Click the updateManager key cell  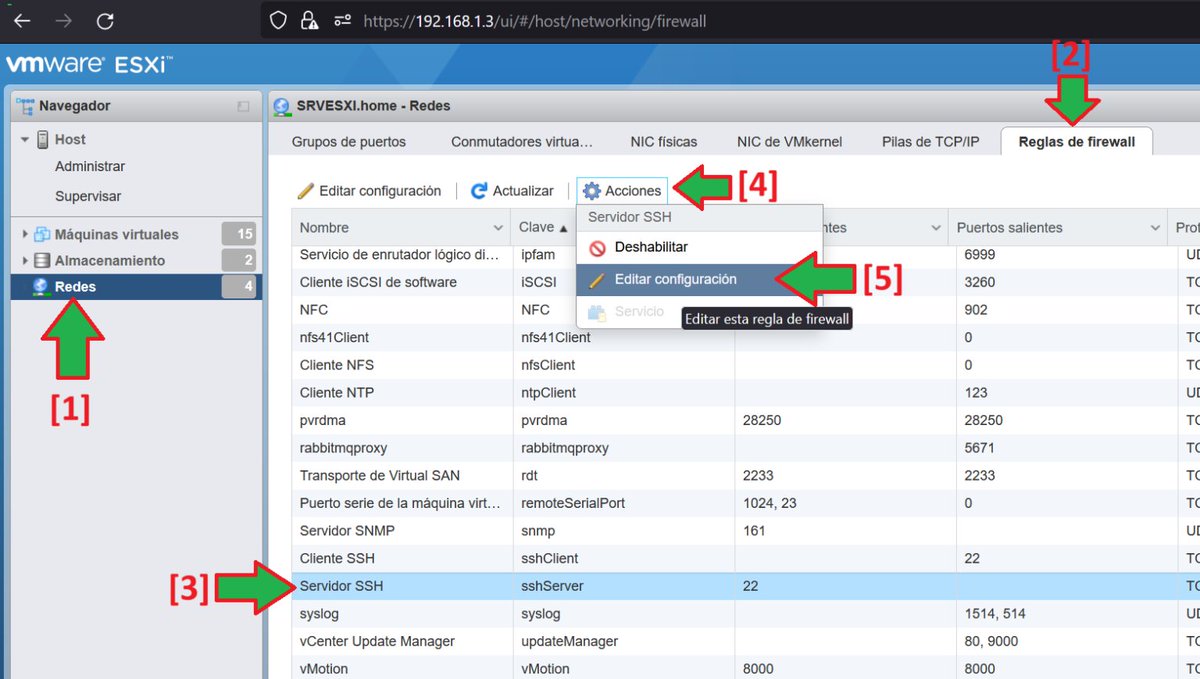[569, 641]
